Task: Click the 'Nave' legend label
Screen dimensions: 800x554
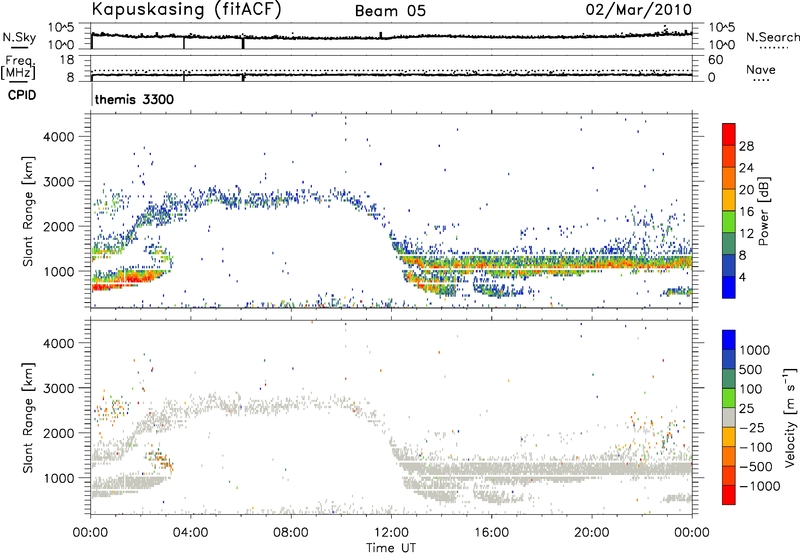Action: (x=761, y=70)
